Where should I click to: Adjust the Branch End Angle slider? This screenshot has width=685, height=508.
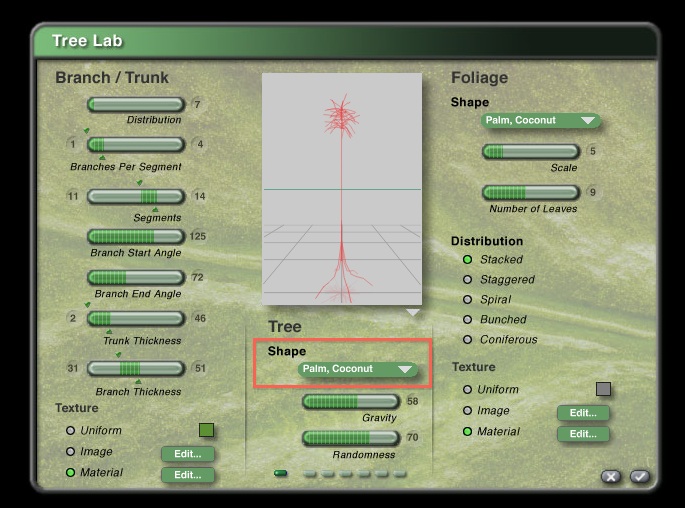point(136,277)
